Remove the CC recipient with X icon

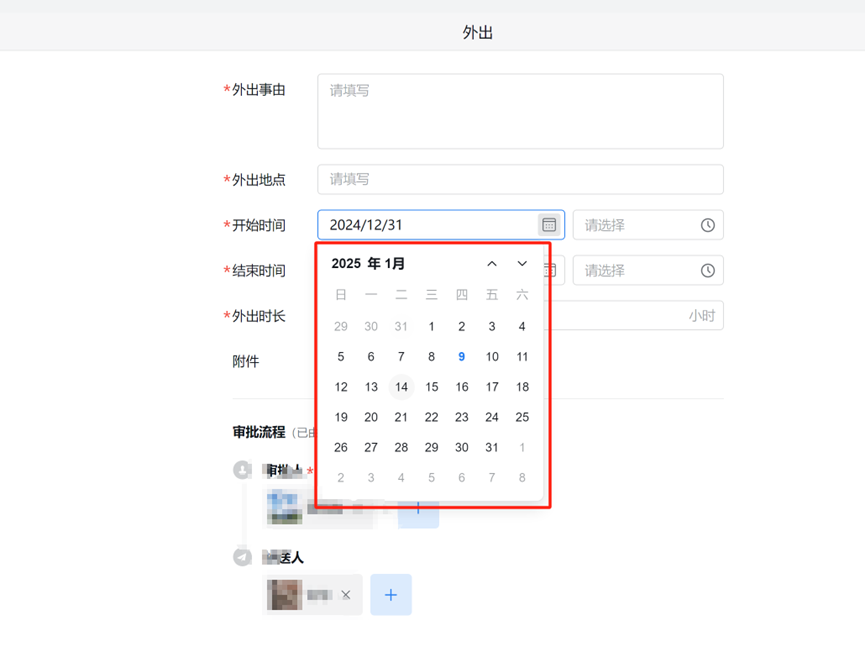[x=346, y=595]
